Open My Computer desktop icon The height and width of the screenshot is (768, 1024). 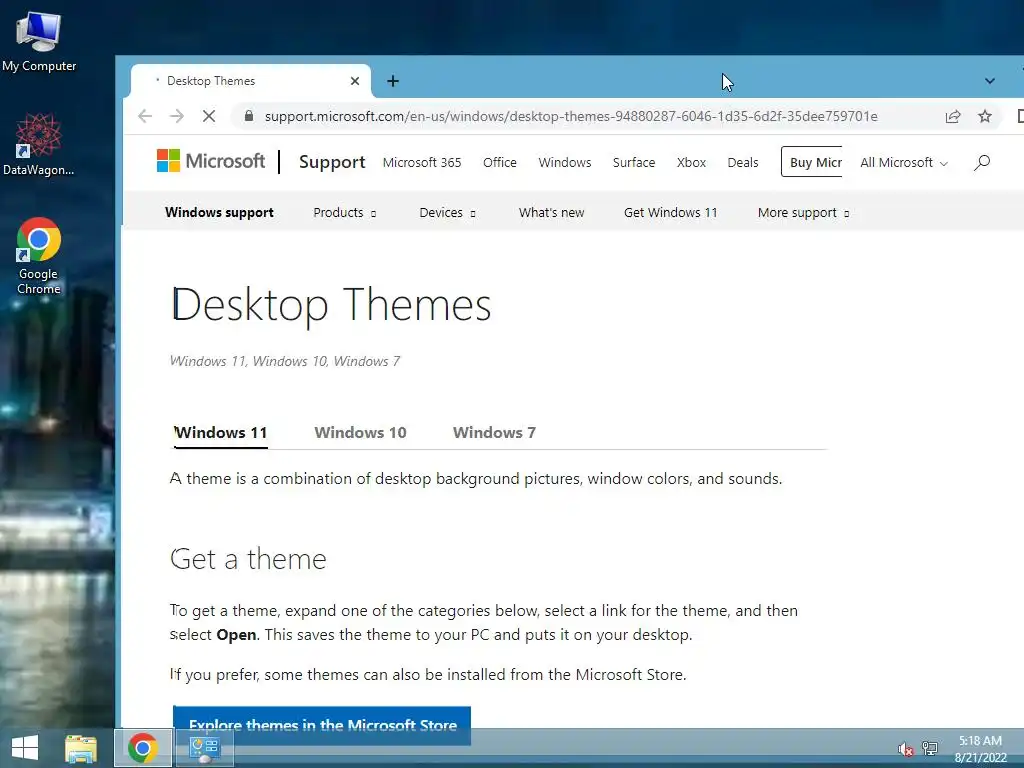click(x=39, y=40)
